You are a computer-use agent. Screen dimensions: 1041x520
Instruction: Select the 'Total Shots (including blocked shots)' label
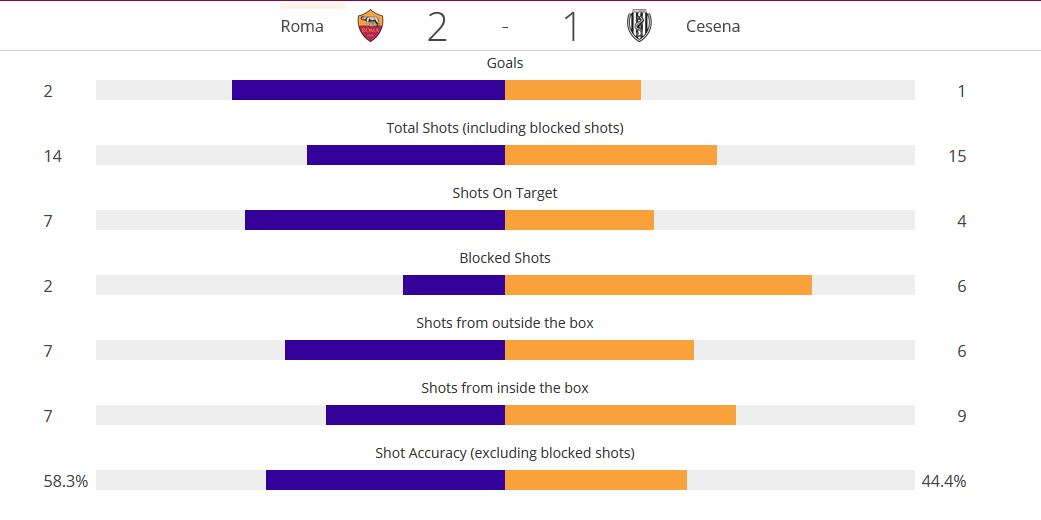tap(505, 128)
